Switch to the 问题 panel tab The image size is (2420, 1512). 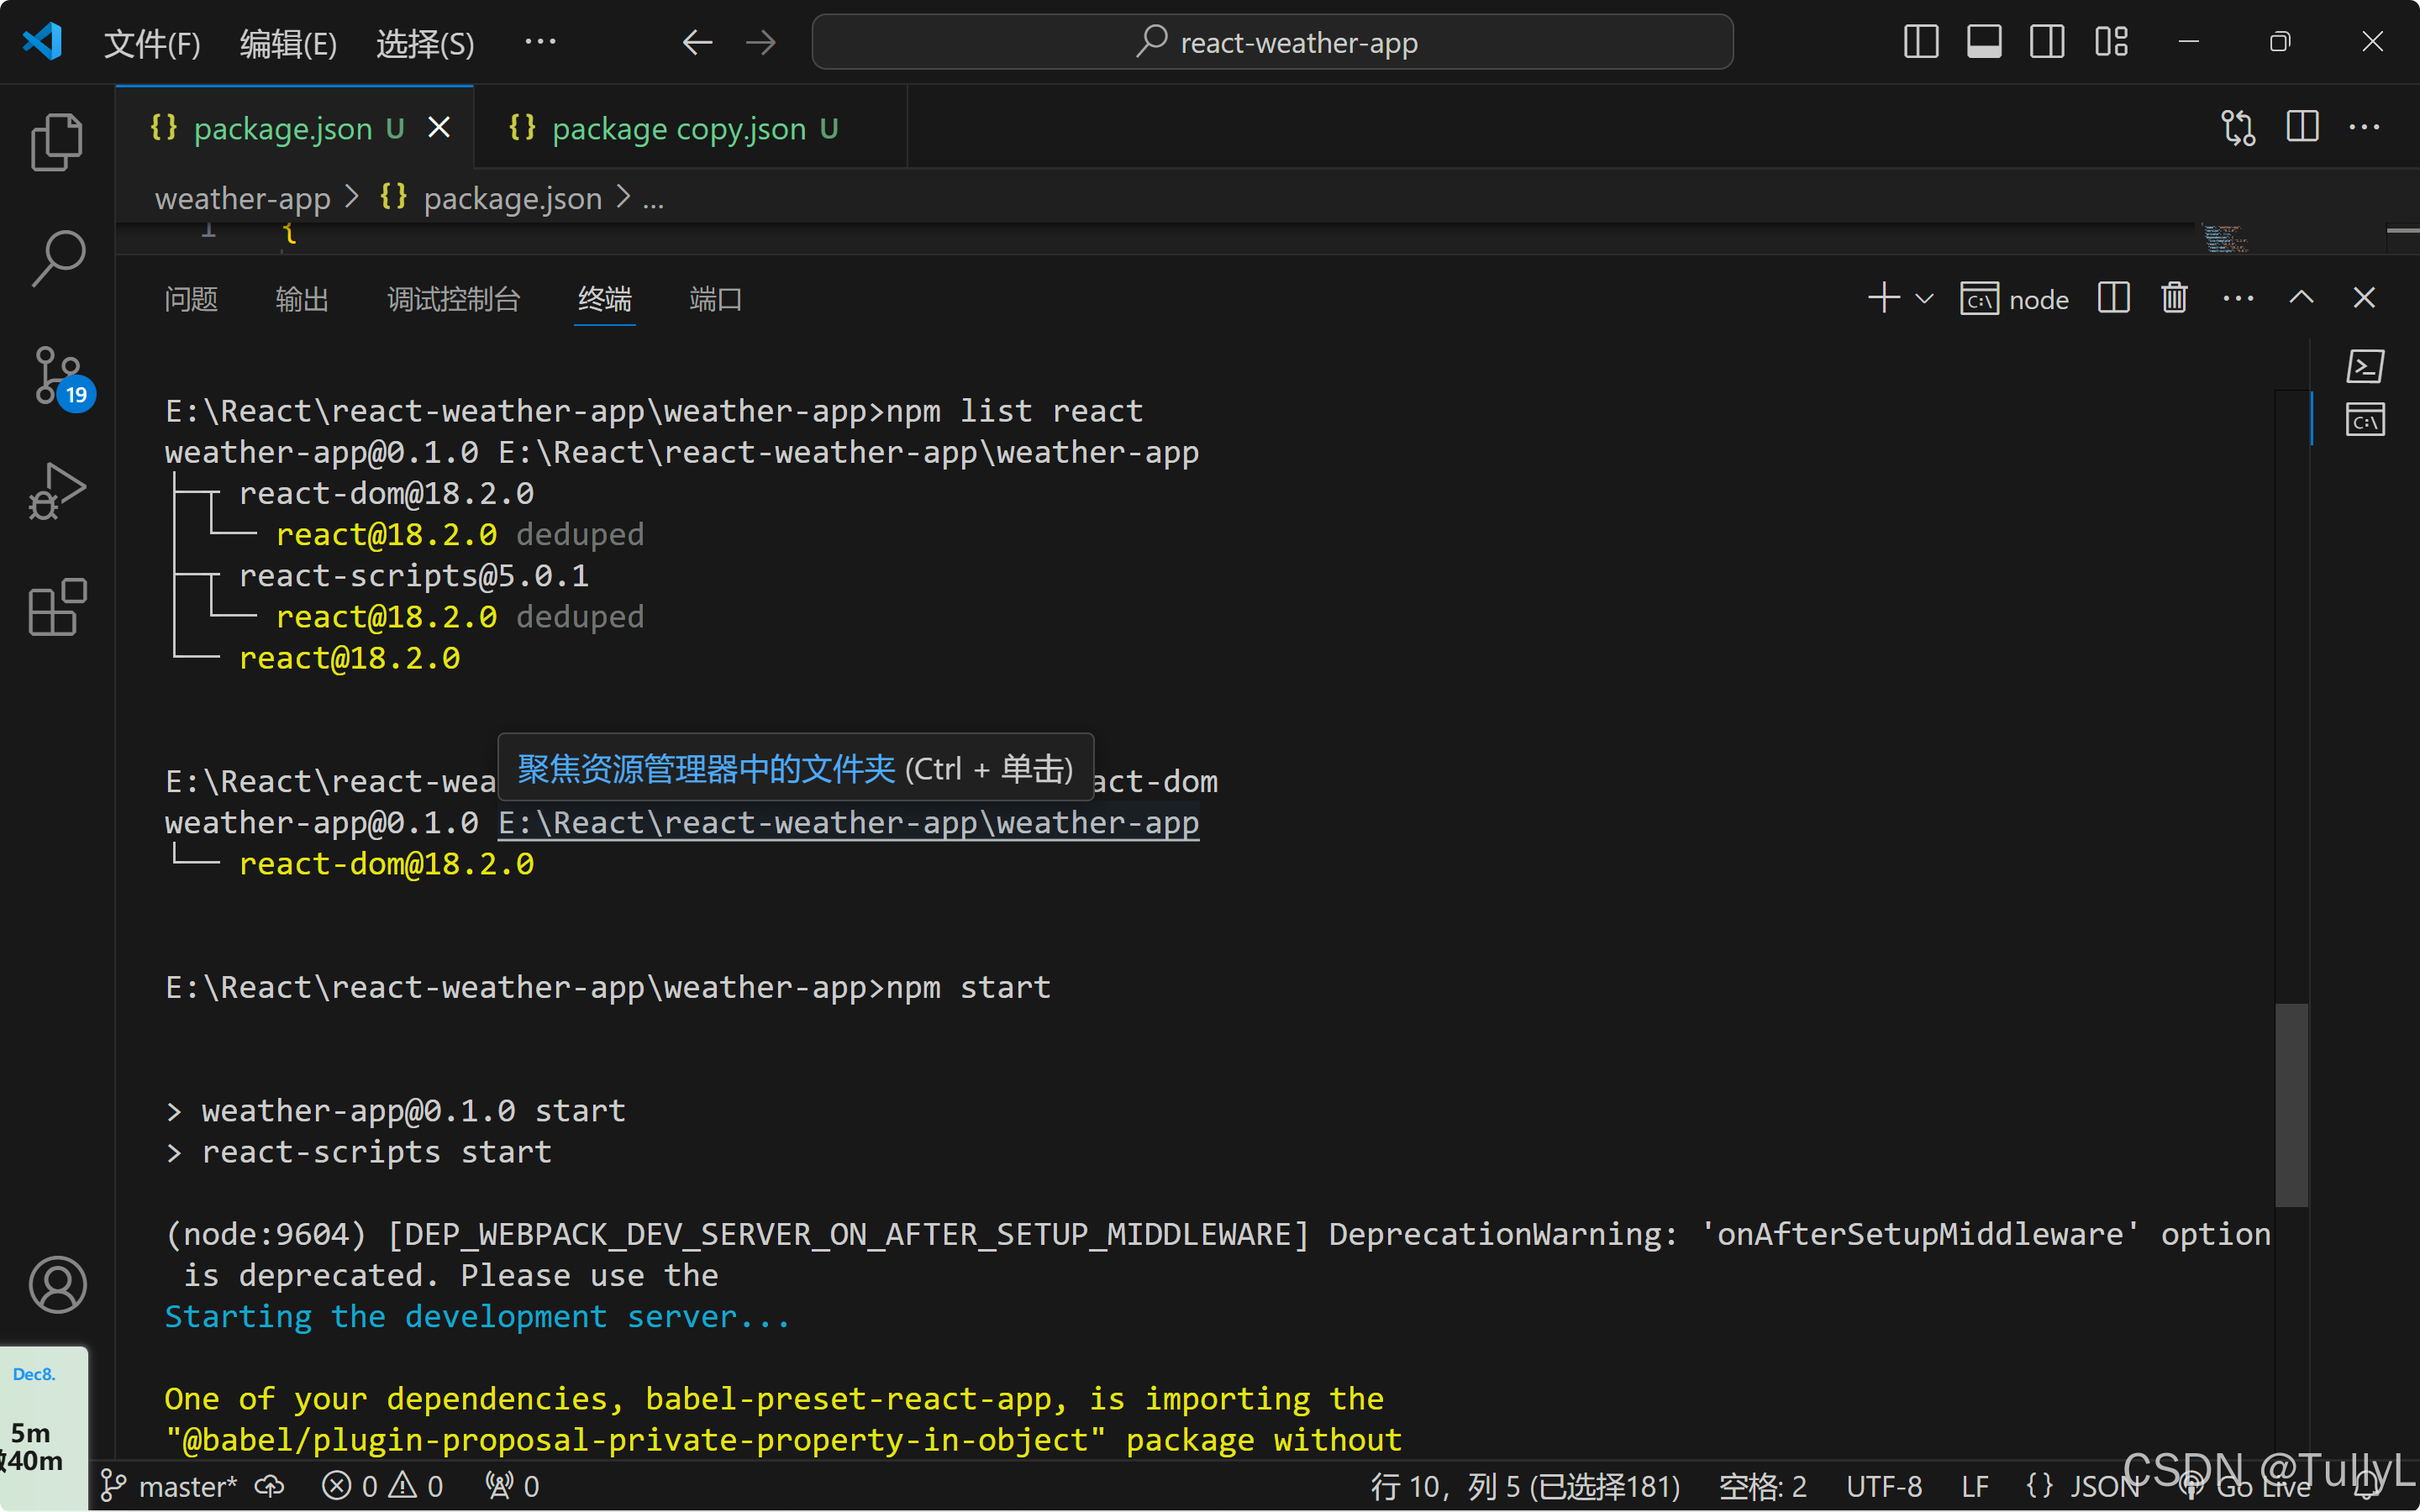[191, 299]
